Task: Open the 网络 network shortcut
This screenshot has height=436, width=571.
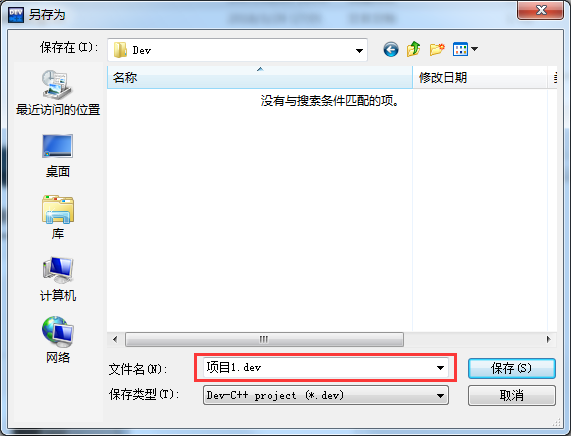Action: 58,340
